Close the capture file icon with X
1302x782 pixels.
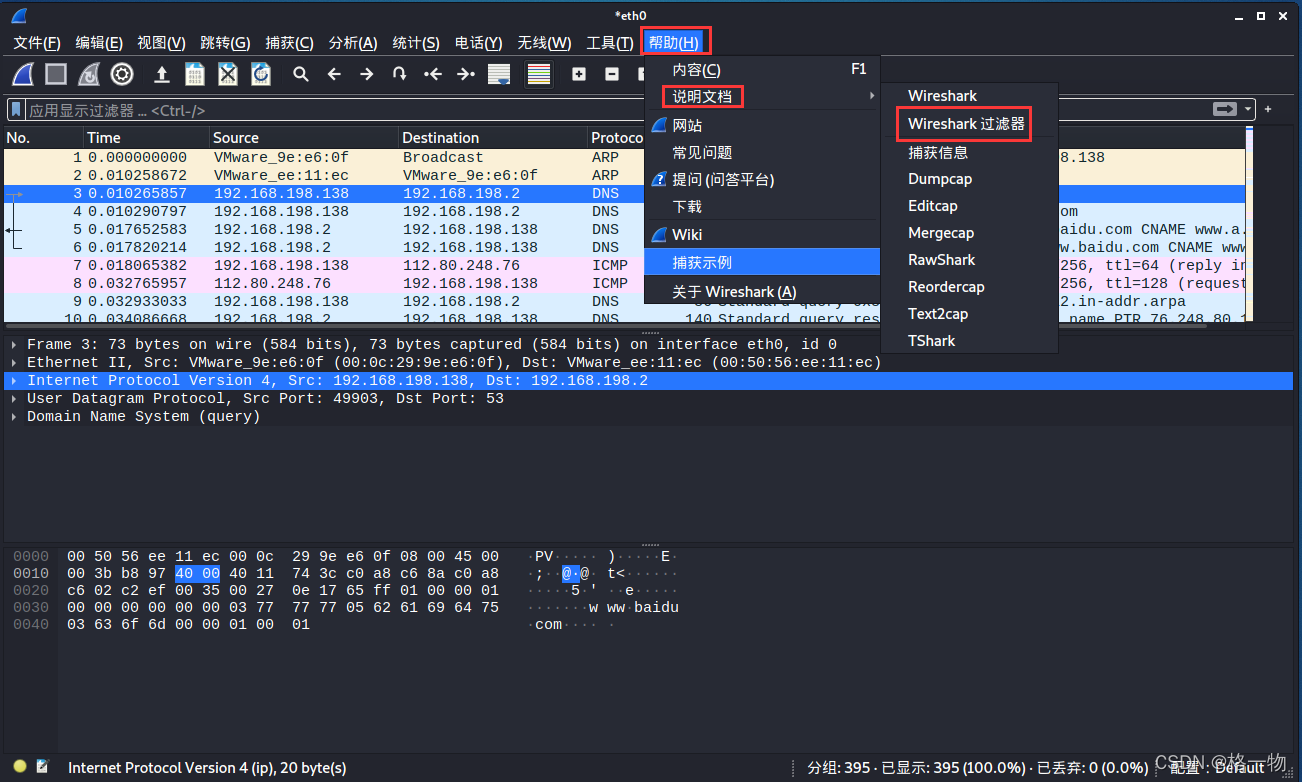tap(228, 74)
